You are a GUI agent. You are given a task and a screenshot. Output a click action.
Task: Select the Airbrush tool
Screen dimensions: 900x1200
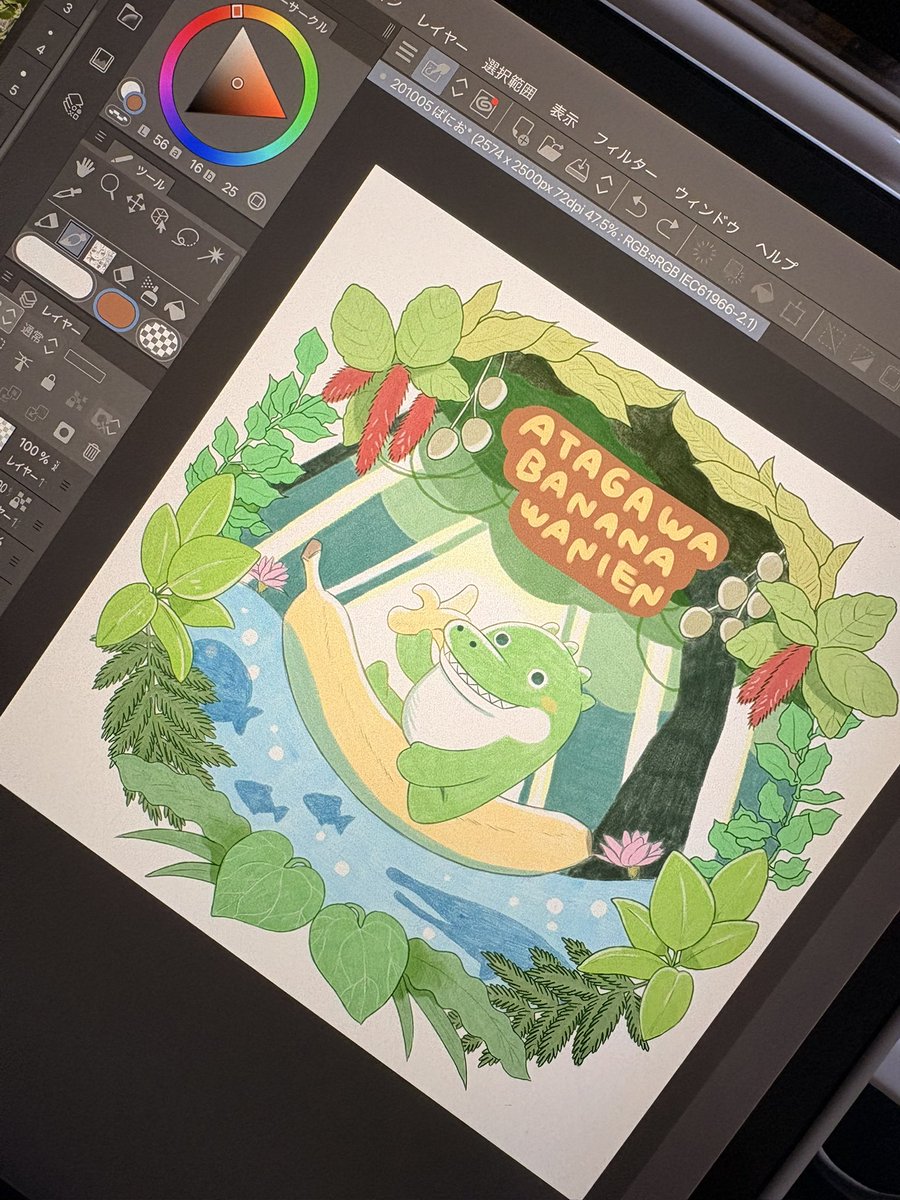(x=149, y=290)
